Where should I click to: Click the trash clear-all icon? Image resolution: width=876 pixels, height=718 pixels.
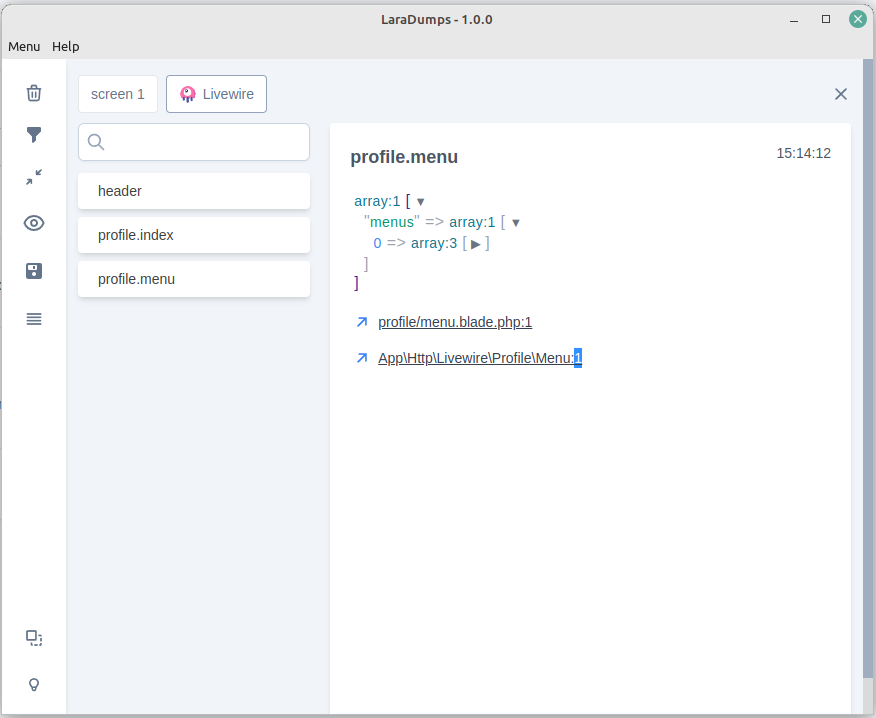pos(34,93)
